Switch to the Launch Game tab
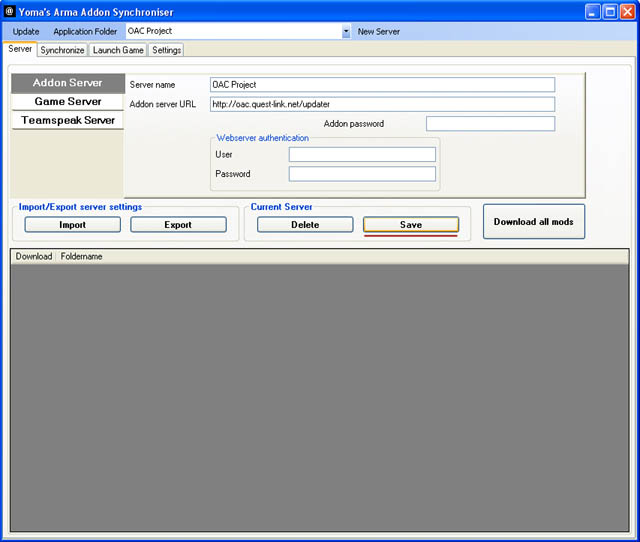This screenshot has height=542, width=640. tap(118, 50)
